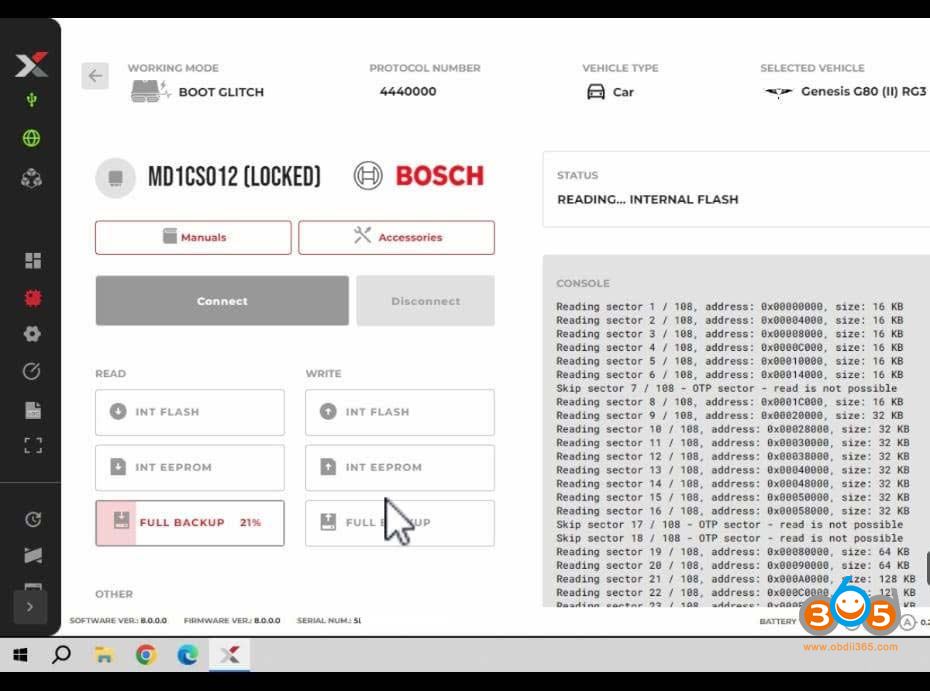Screen dimensions: 930x691
Task: Click the circular gauge icon in sidebar
Action: click(32, 371)
